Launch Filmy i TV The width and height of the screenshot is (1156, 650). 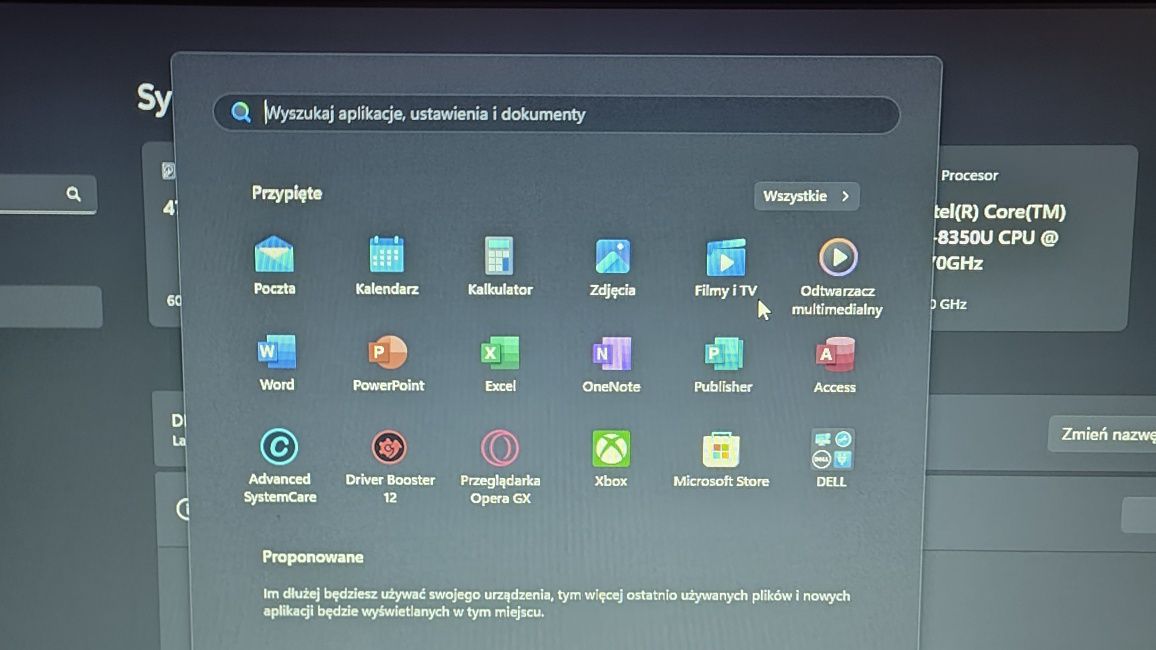725,268
